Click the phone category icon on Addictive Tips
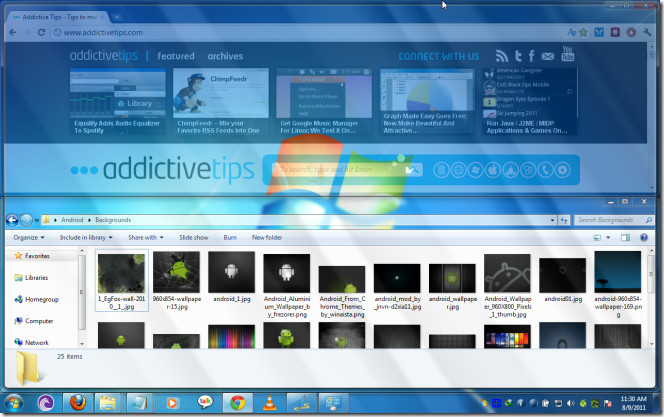 click(x=545, y=170)
